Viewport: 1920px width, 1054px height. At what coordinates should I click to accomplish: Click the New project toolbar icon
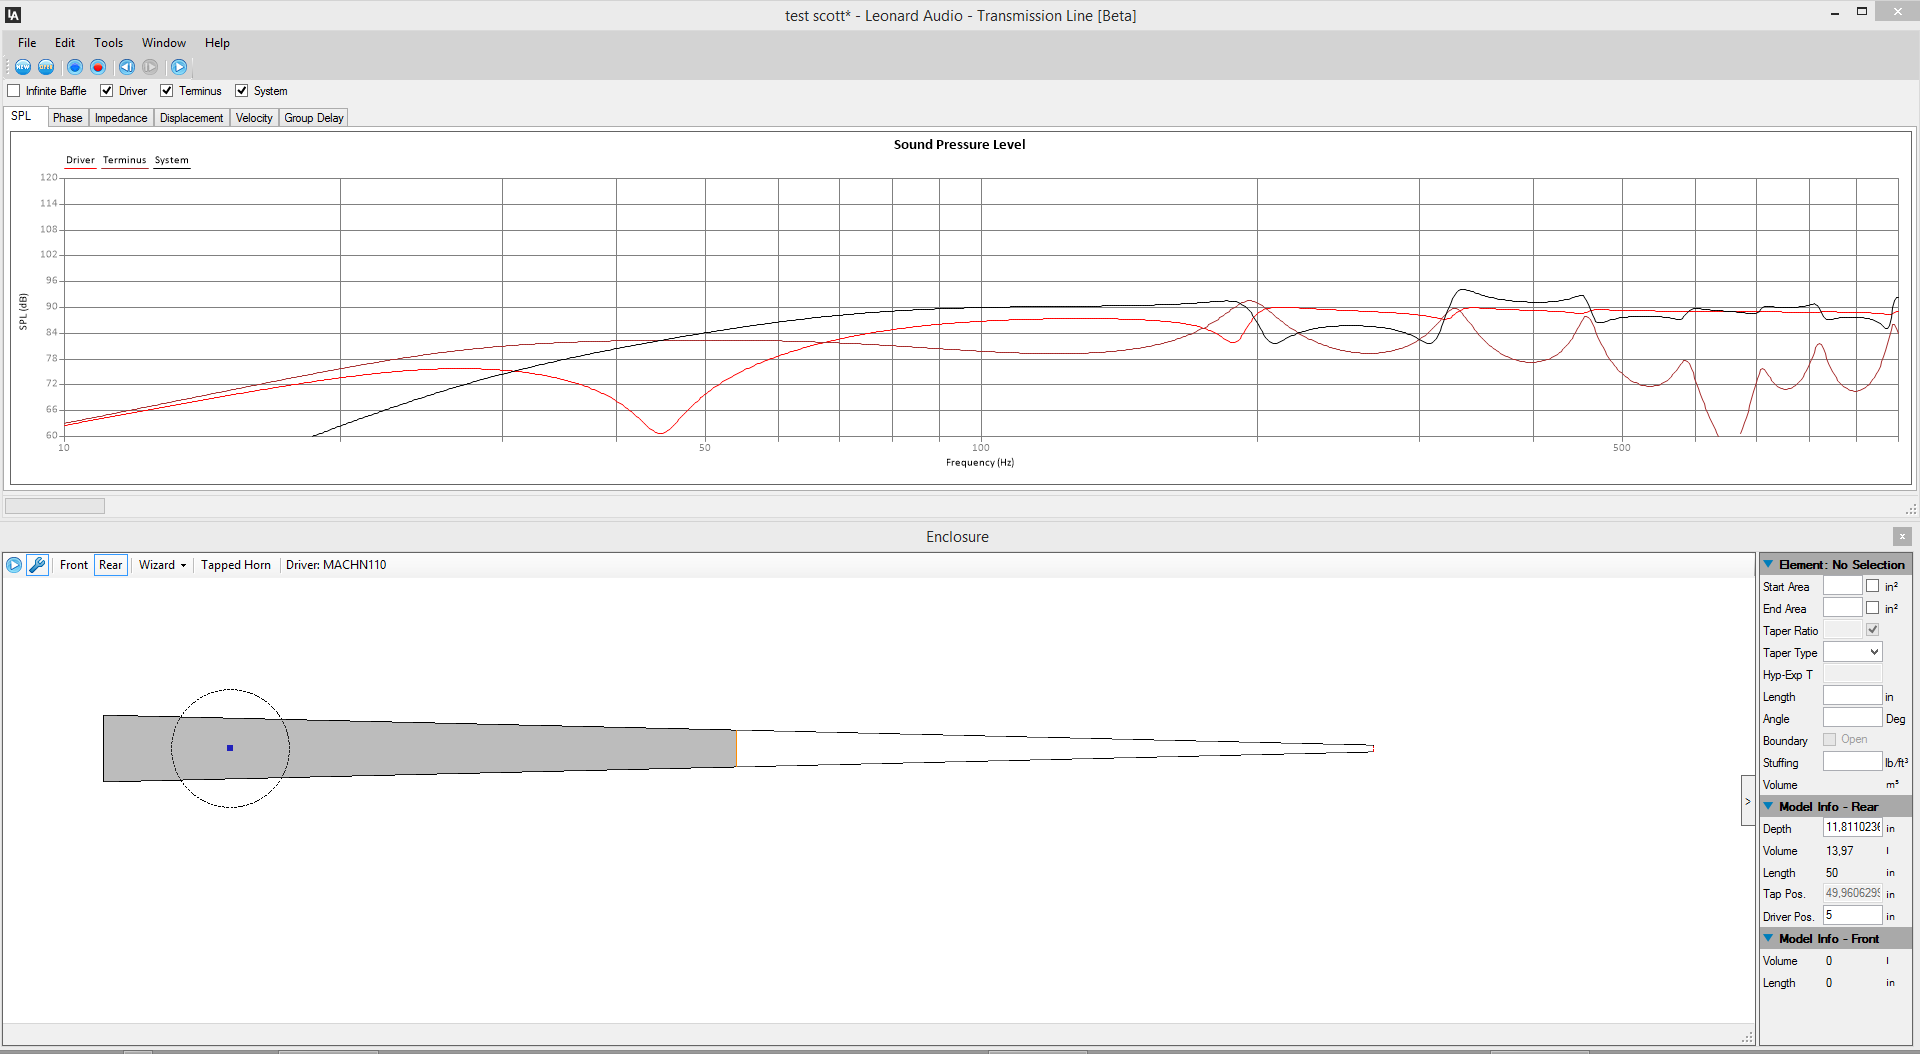click(23, 67)
